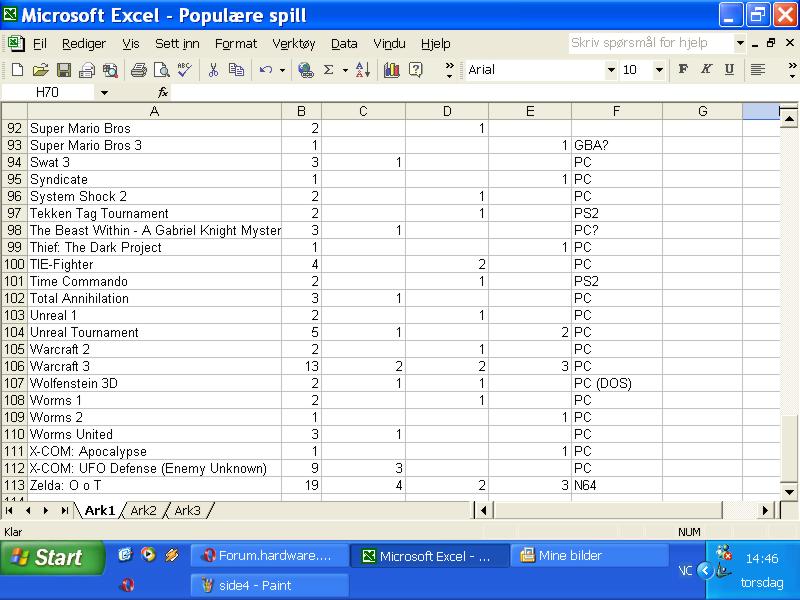This screenshot has height=600, width=800.
Task: Save the workbook with the floppy disk icon
Action: [x=64, y=69]
